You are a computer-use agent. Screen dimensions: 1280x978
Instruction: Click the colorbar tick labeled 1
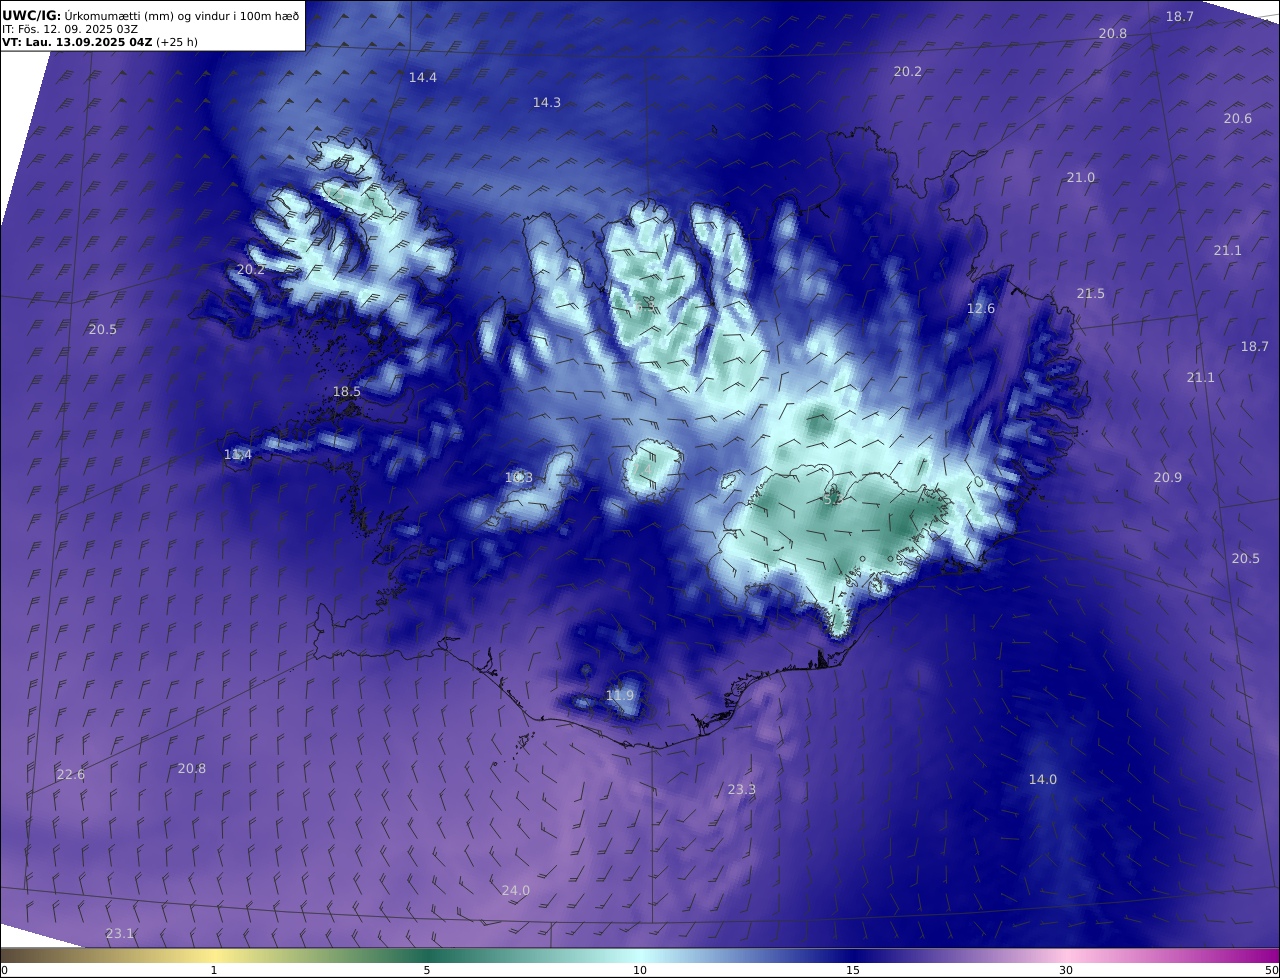click(x=214, y=970)
